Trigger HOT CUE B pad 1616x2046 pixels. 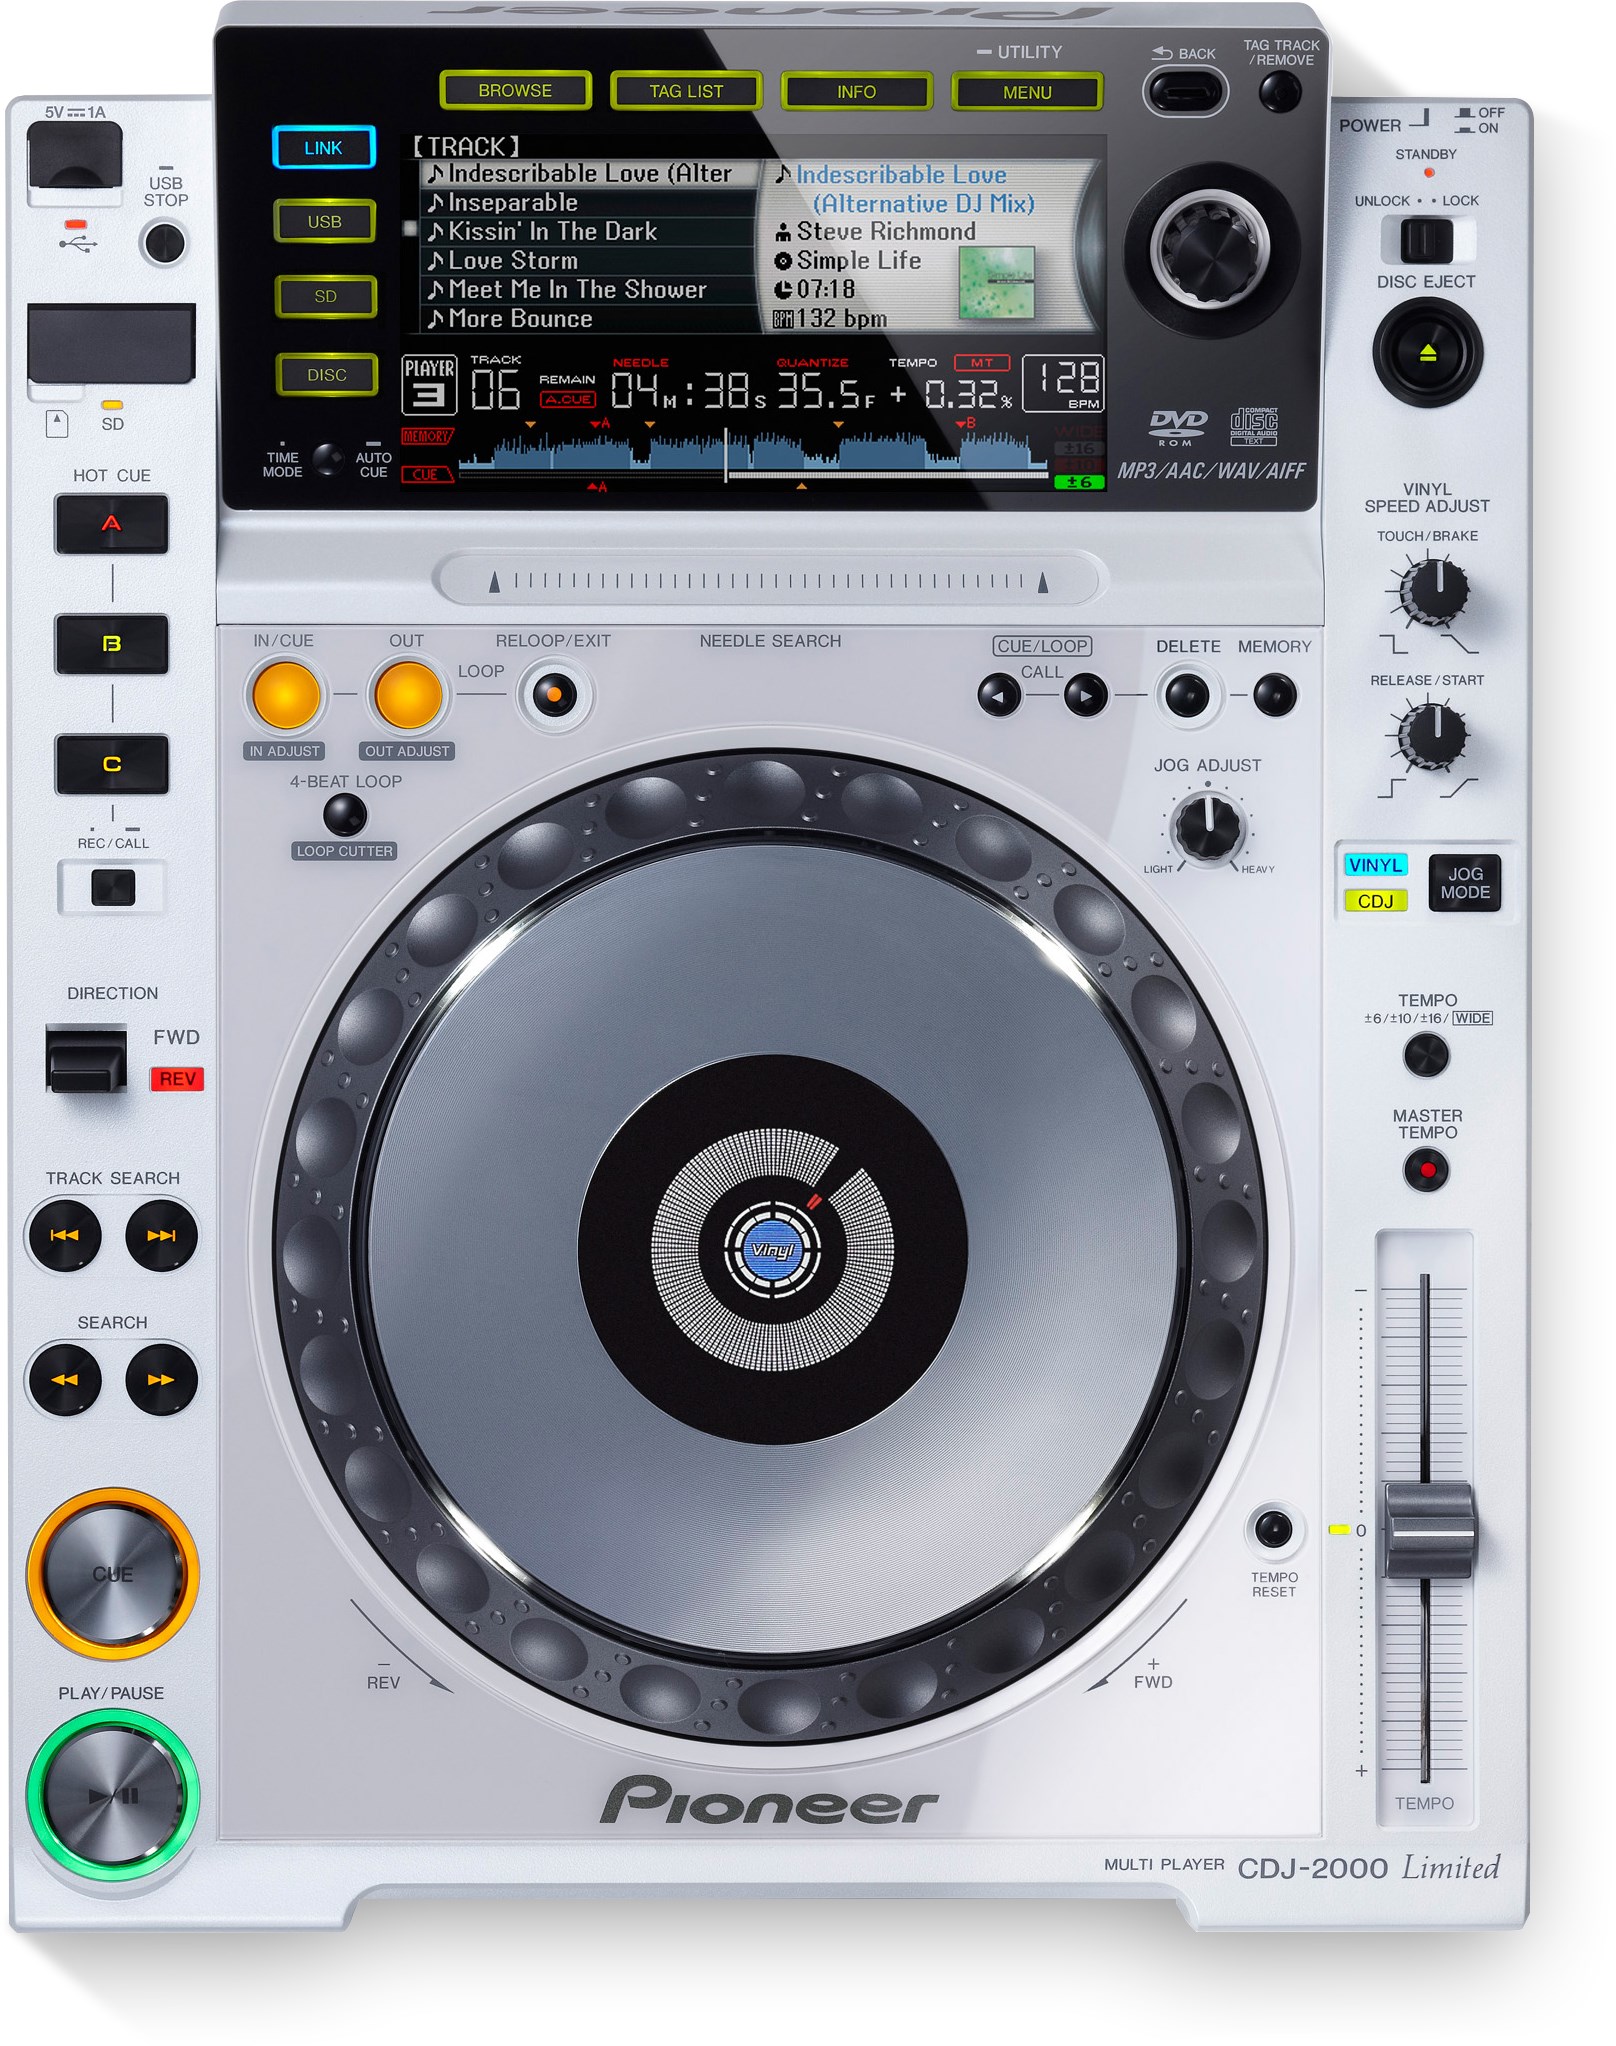(x=111, y=644)
